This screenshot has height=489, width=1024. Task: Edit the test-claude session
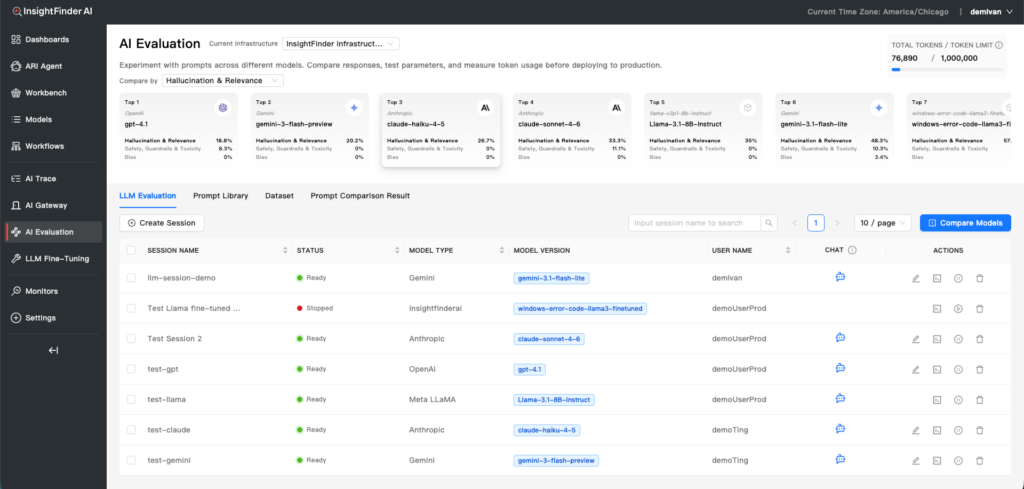click(x=916, y=430)
